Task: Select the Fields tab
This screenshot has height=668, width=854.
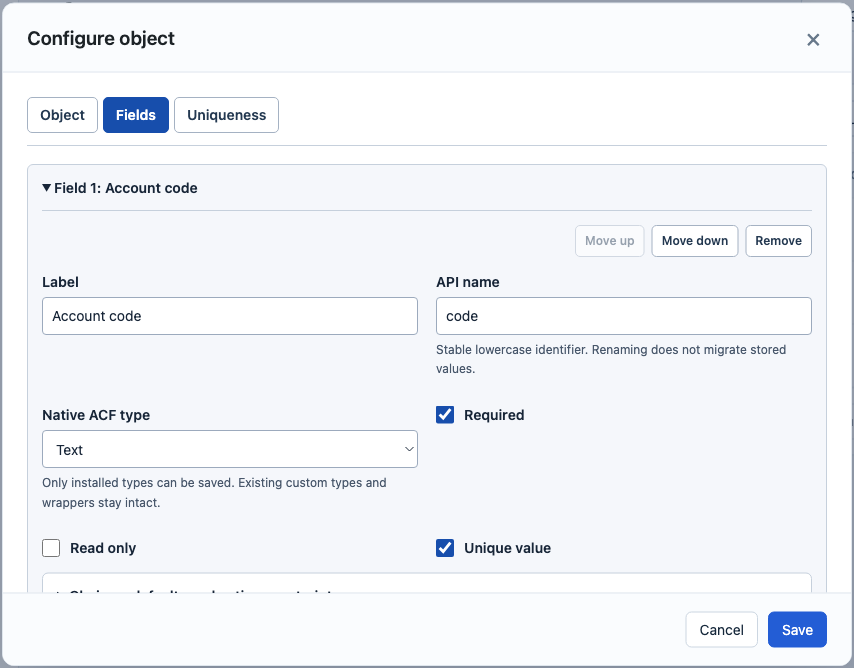Action: (136, 115)
